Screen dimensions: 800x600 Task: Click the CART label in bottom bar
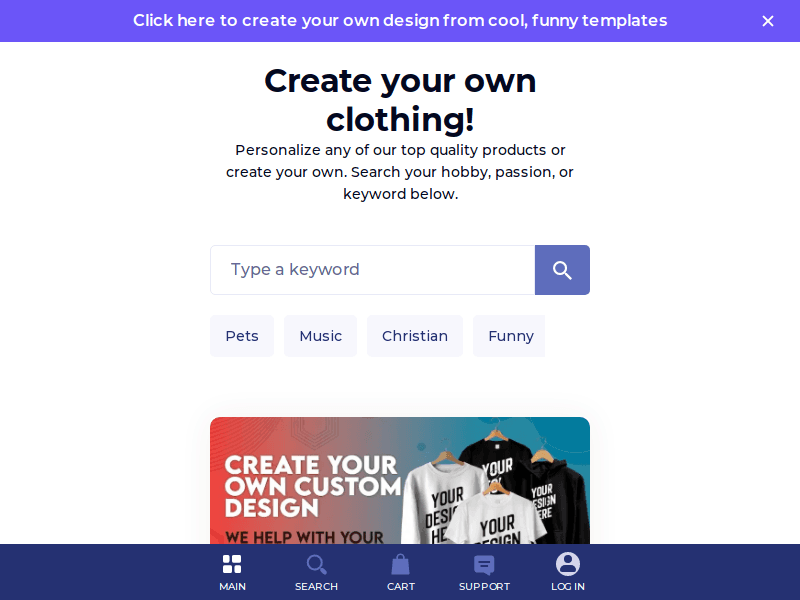click(401, 587)
